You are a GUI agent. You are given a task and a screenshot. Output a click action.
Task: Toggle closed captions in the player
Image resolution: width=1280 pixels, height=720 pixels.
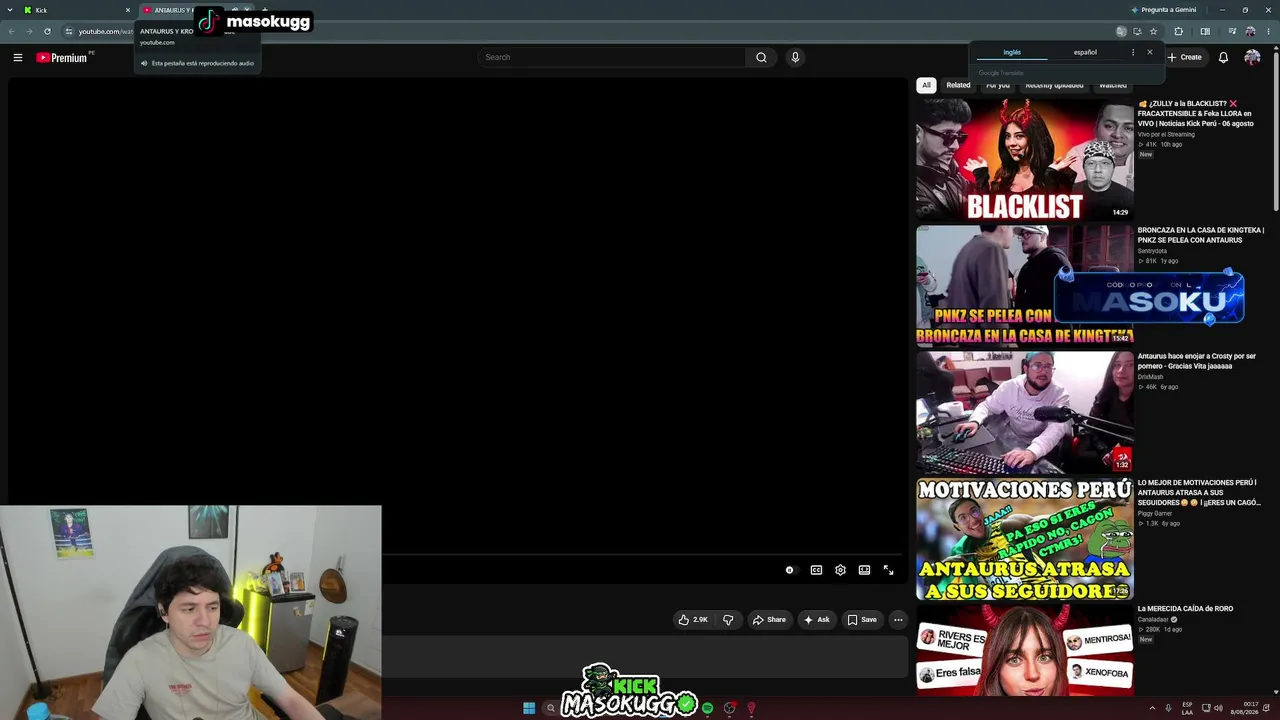pyautogui.click(x=816, y=570)
